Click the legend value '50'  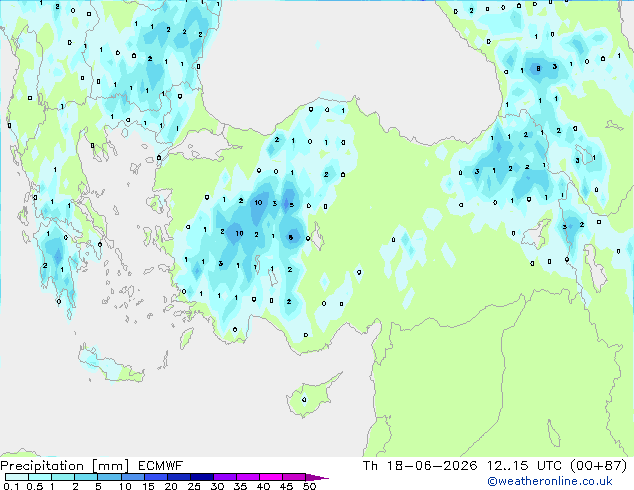tap(309, 486)
